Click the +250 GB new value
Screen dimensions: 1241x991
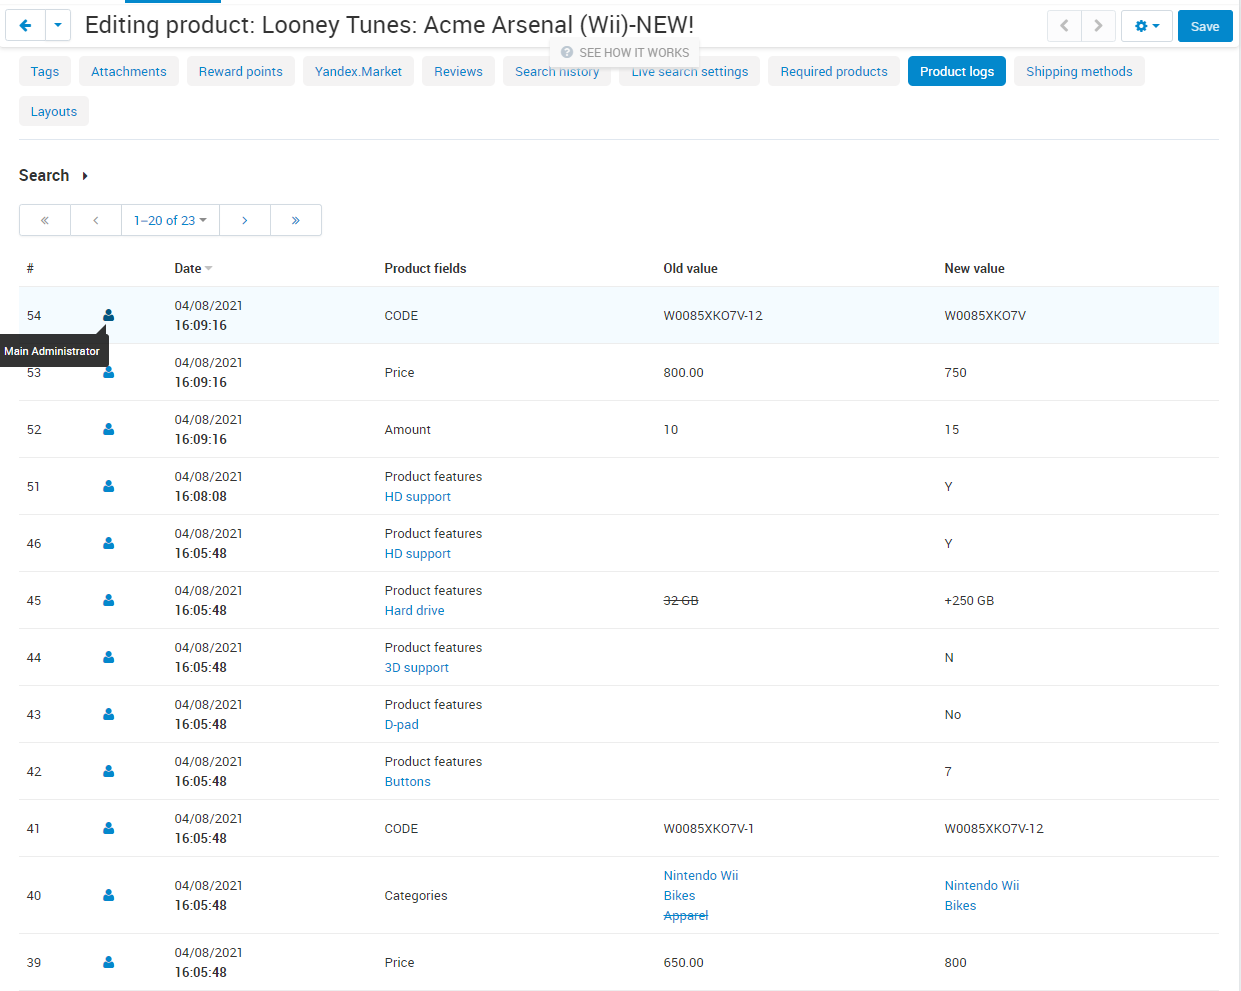(969, 600)
